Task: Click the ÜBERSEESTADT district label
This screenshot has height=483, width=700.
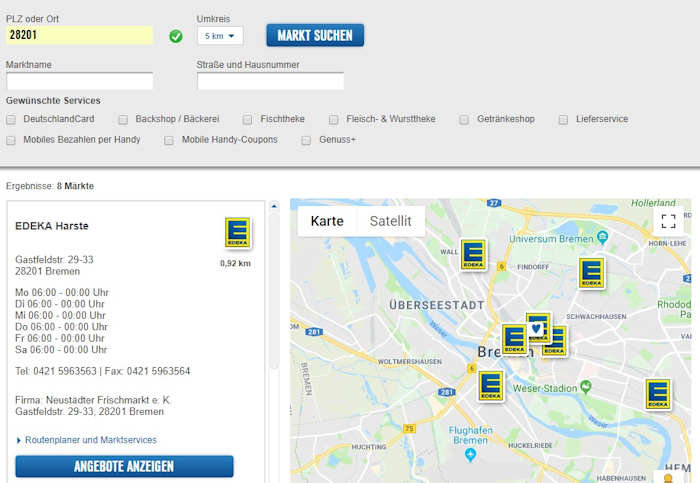Action: click(437, 305)
